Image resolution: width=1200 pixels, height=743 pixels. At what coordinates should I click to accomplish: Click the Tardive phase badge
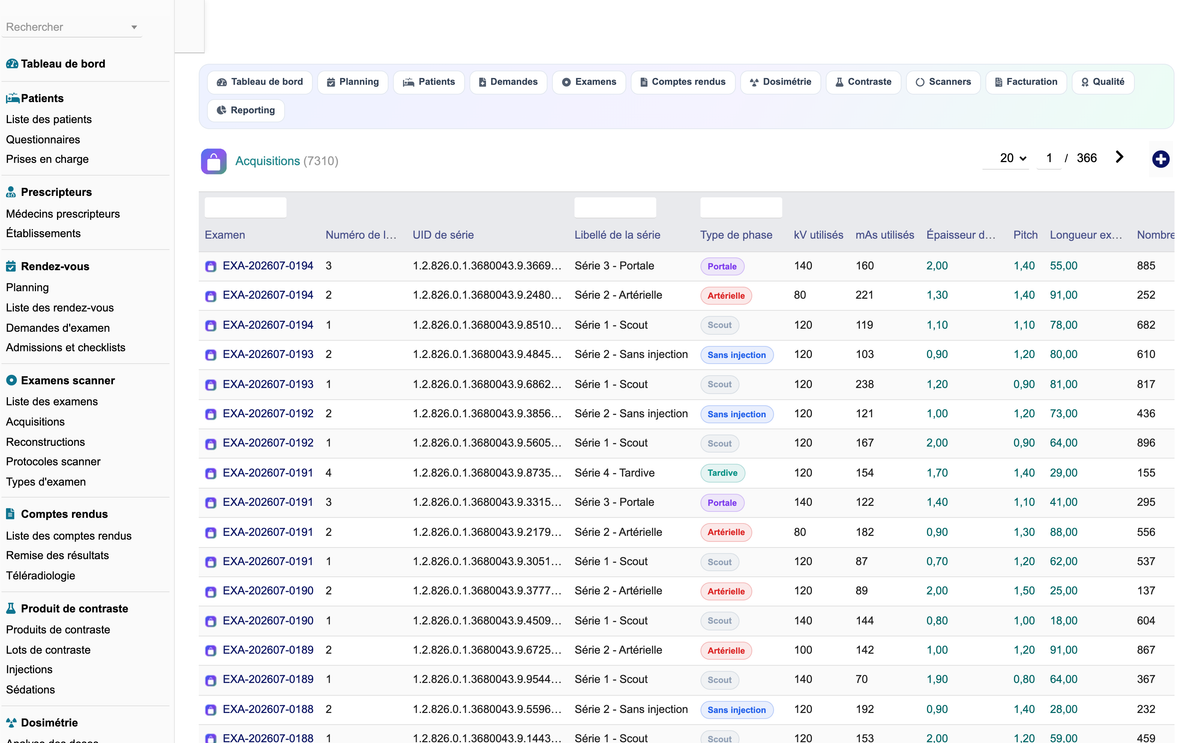coord(723,473)
